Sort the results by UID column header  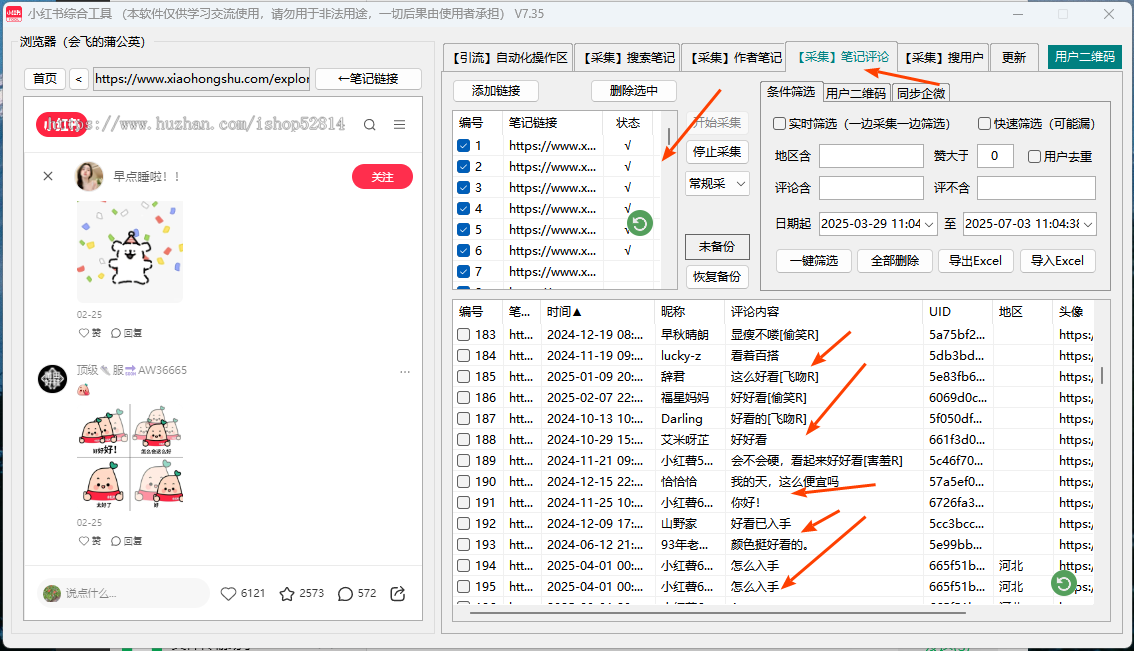tap(958, 312)
